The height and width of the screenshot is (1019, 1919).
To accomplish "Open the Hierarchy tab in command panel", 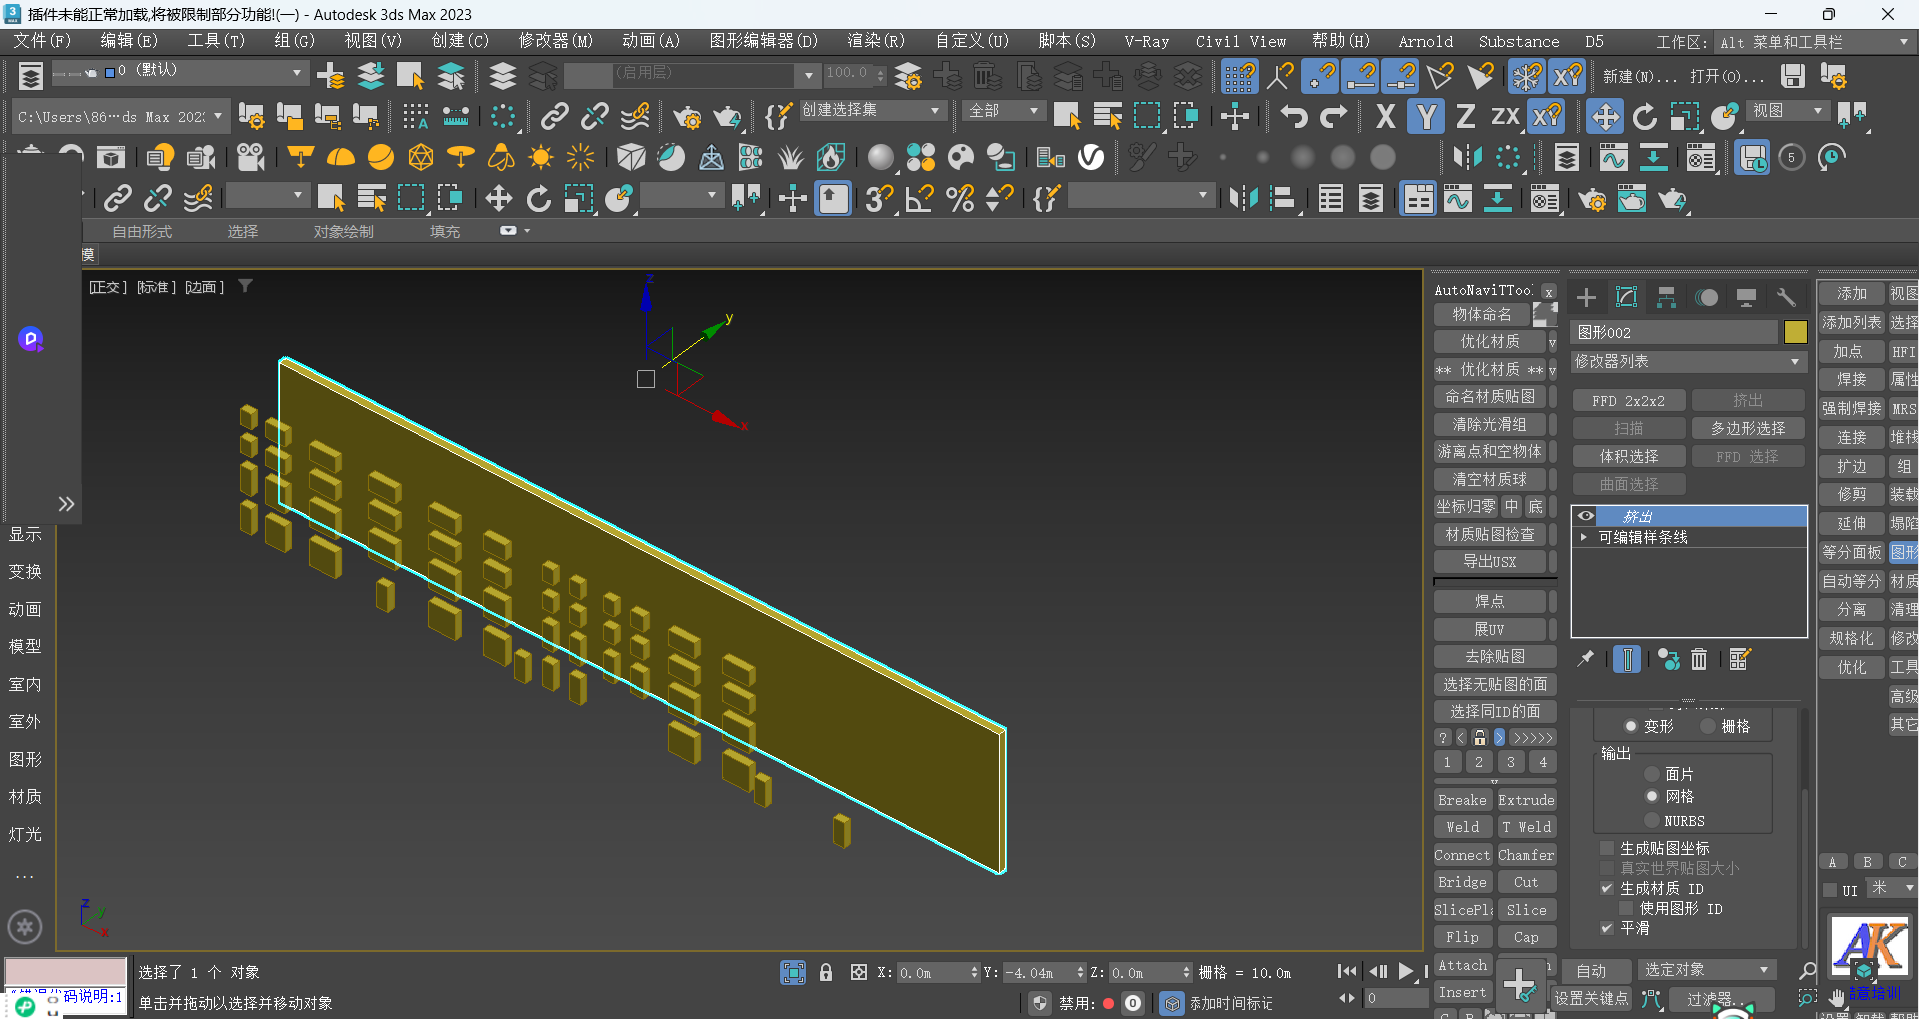I will click(x=1666, y=297).
